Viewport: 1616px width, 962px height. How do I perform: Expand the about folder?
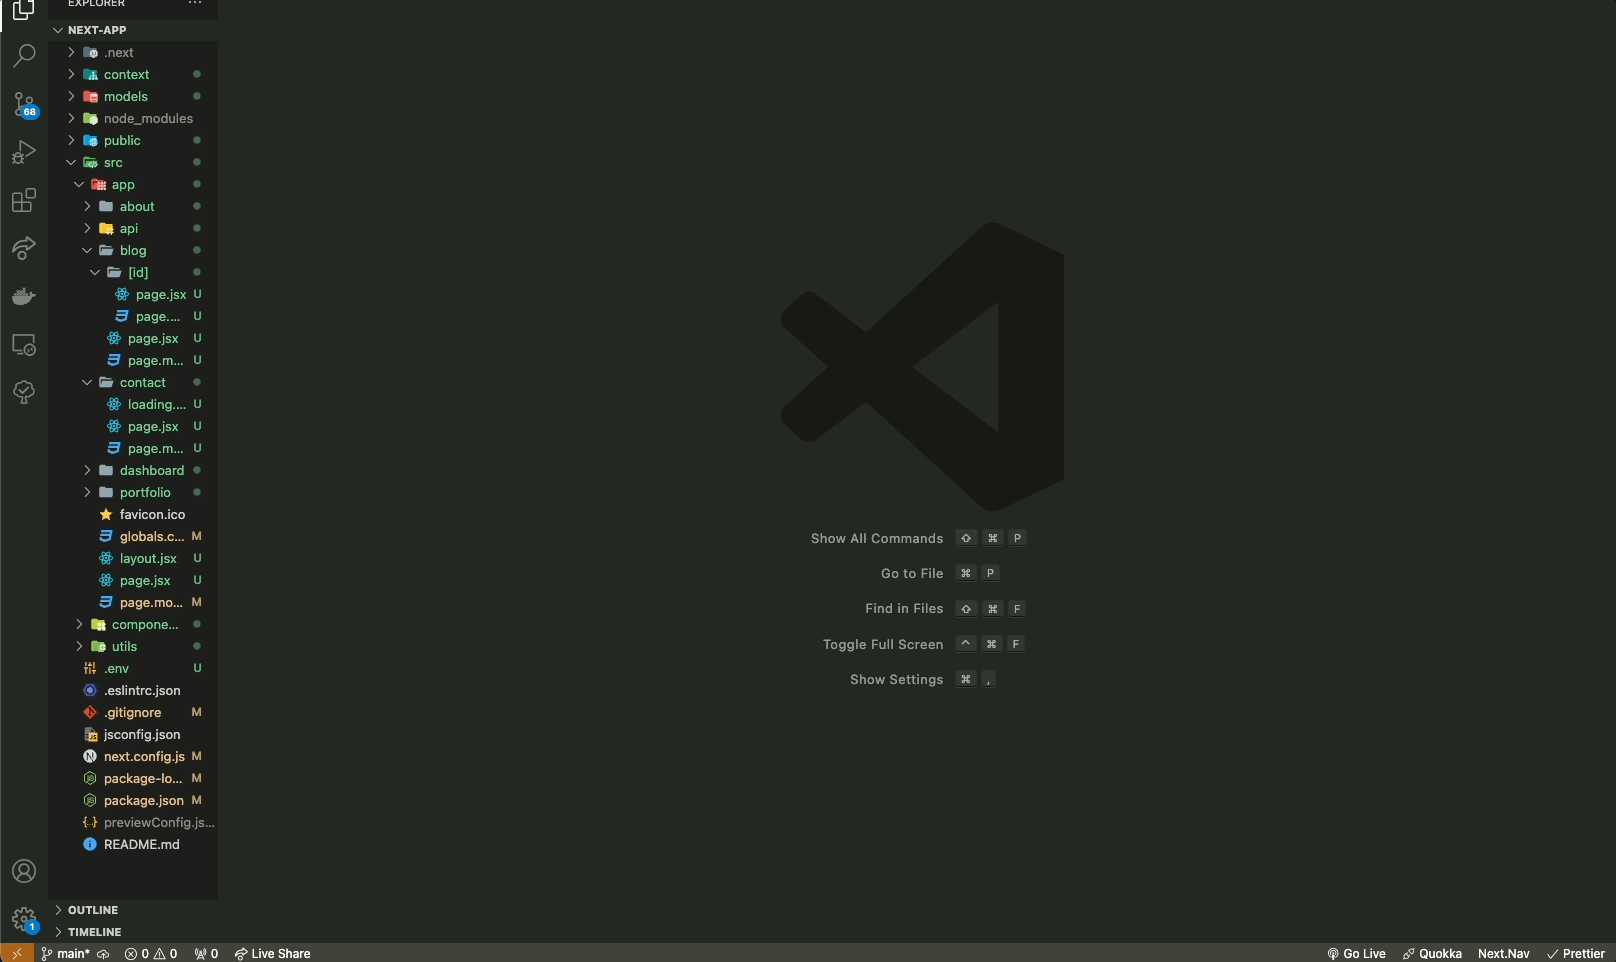pos(133,206)
